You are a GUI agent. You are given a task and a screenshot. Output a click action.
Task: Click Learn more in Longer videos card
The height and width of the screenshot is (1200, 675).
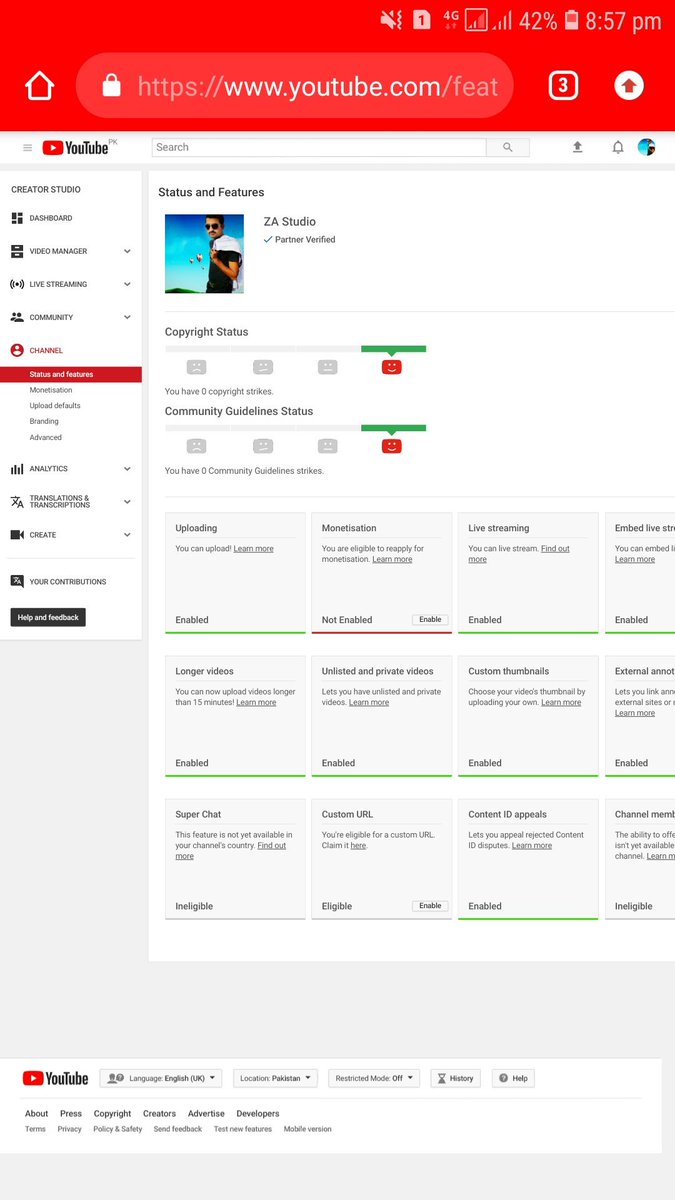256,703
